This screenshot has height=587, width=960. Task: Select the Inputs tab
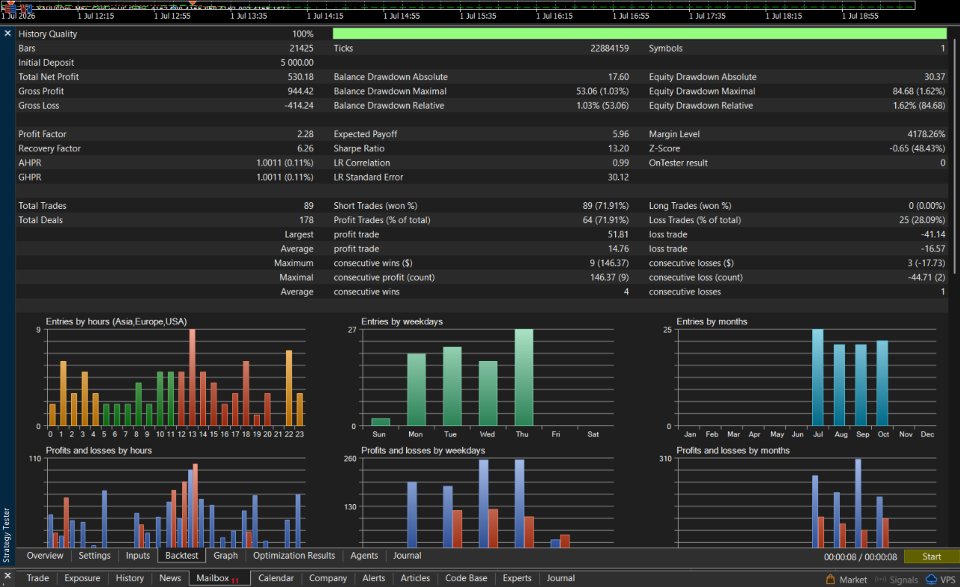138,556
